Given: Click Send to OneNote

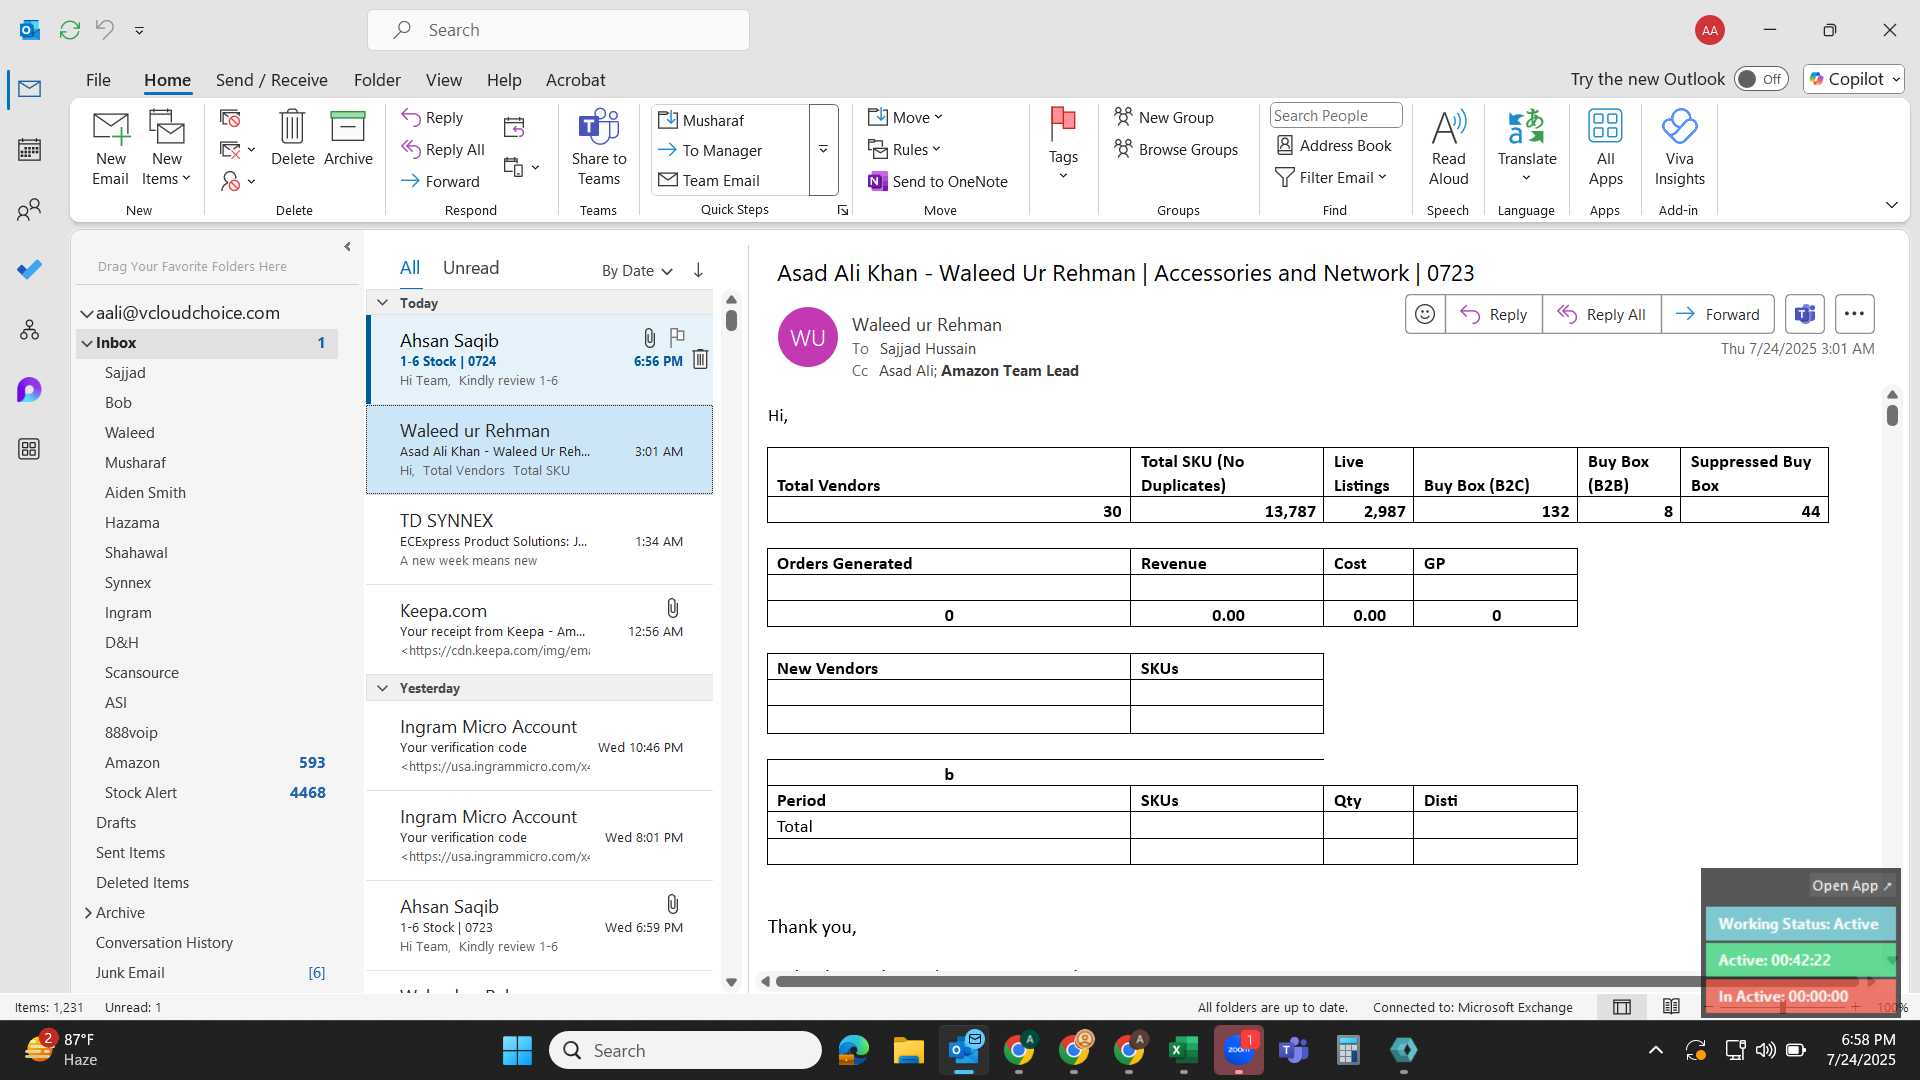Looking at the screenshot, I should click(x=938, y=181).
